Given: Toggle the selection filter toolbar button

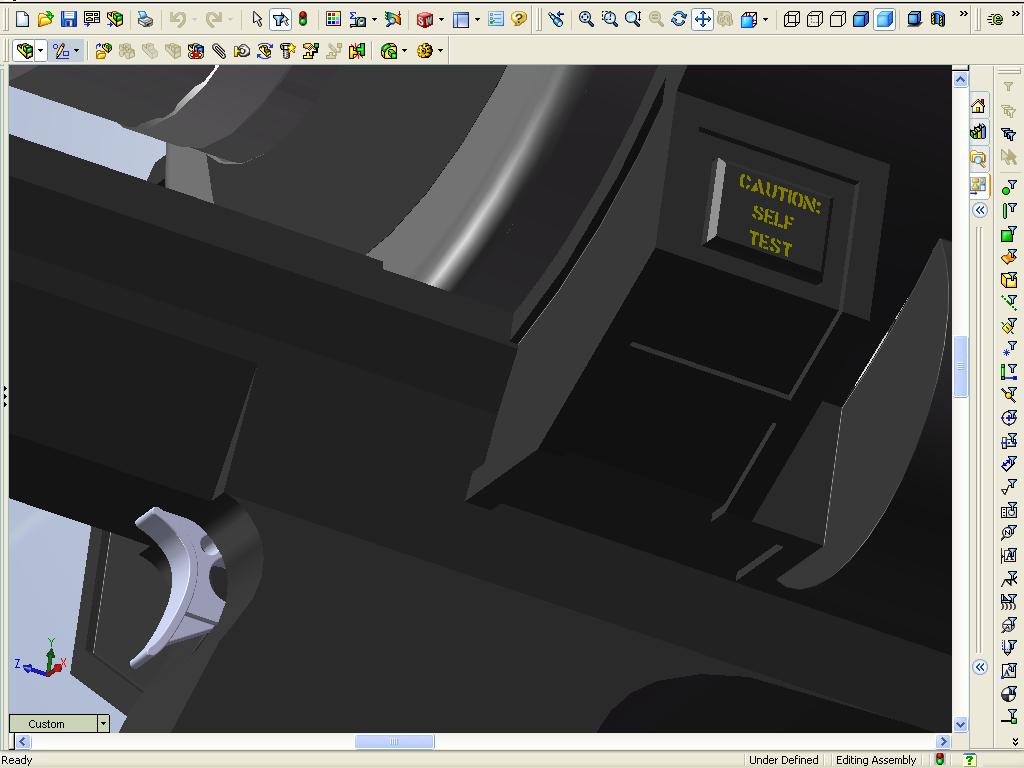Looking at the screenshot, I should point(280,19).
